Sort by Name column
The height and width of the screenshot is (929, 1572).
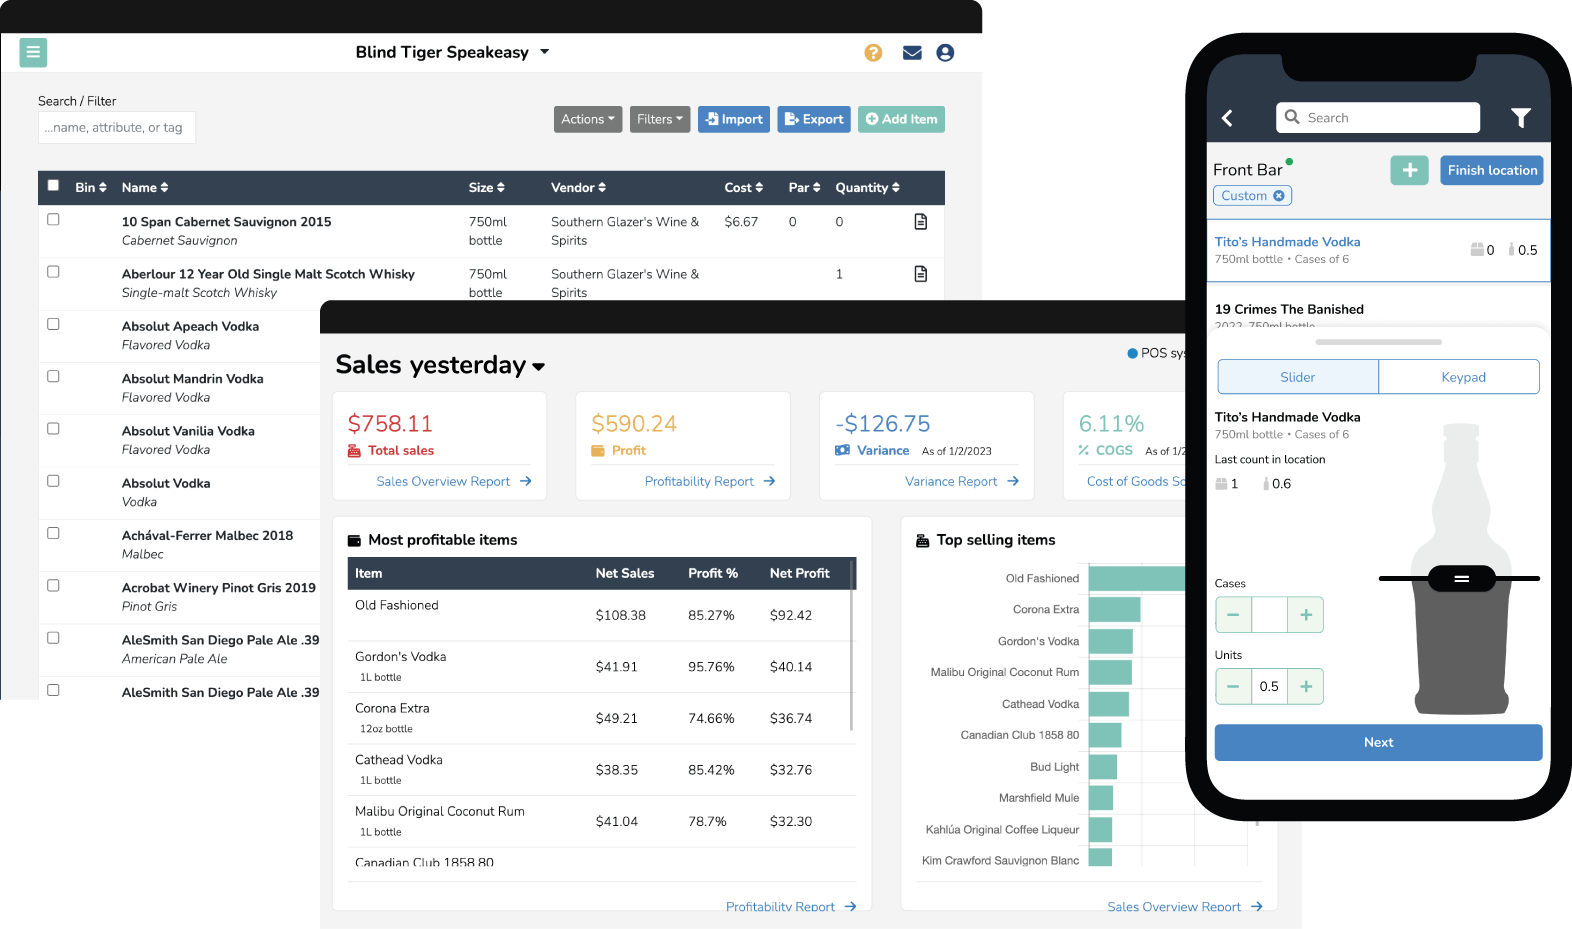[x=145, y=188]
